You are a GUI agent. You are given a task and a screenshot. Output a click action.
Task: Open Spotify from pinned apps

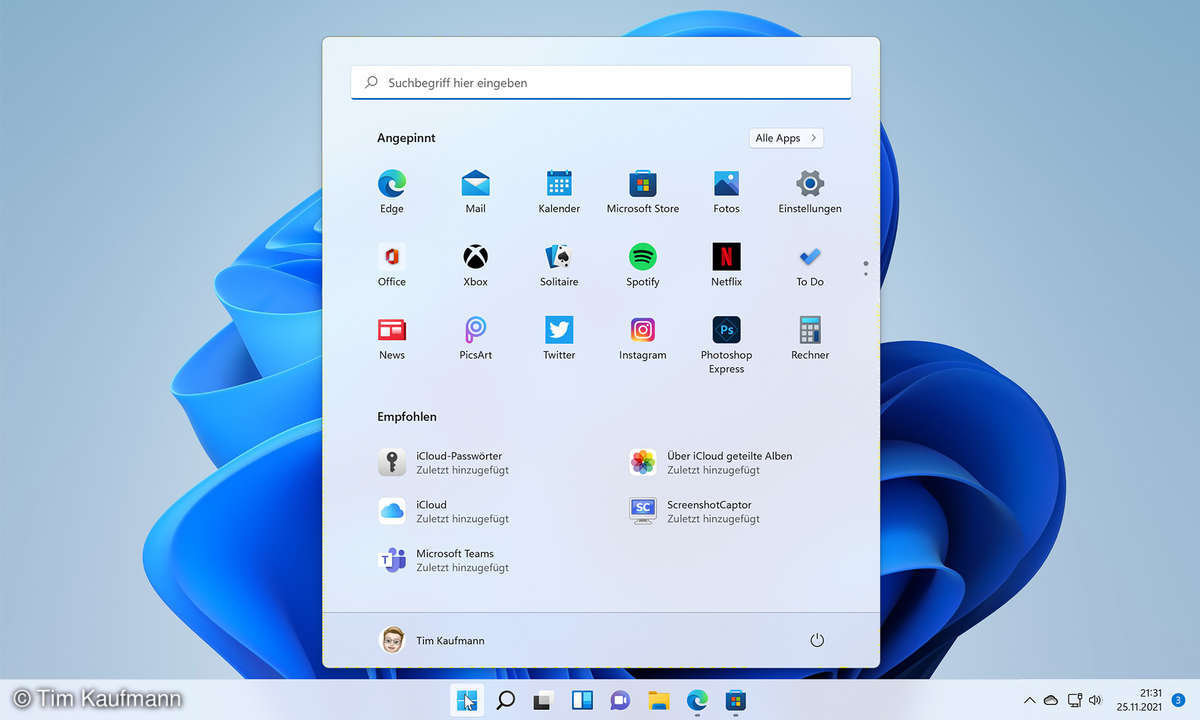(x=643, y=265)
